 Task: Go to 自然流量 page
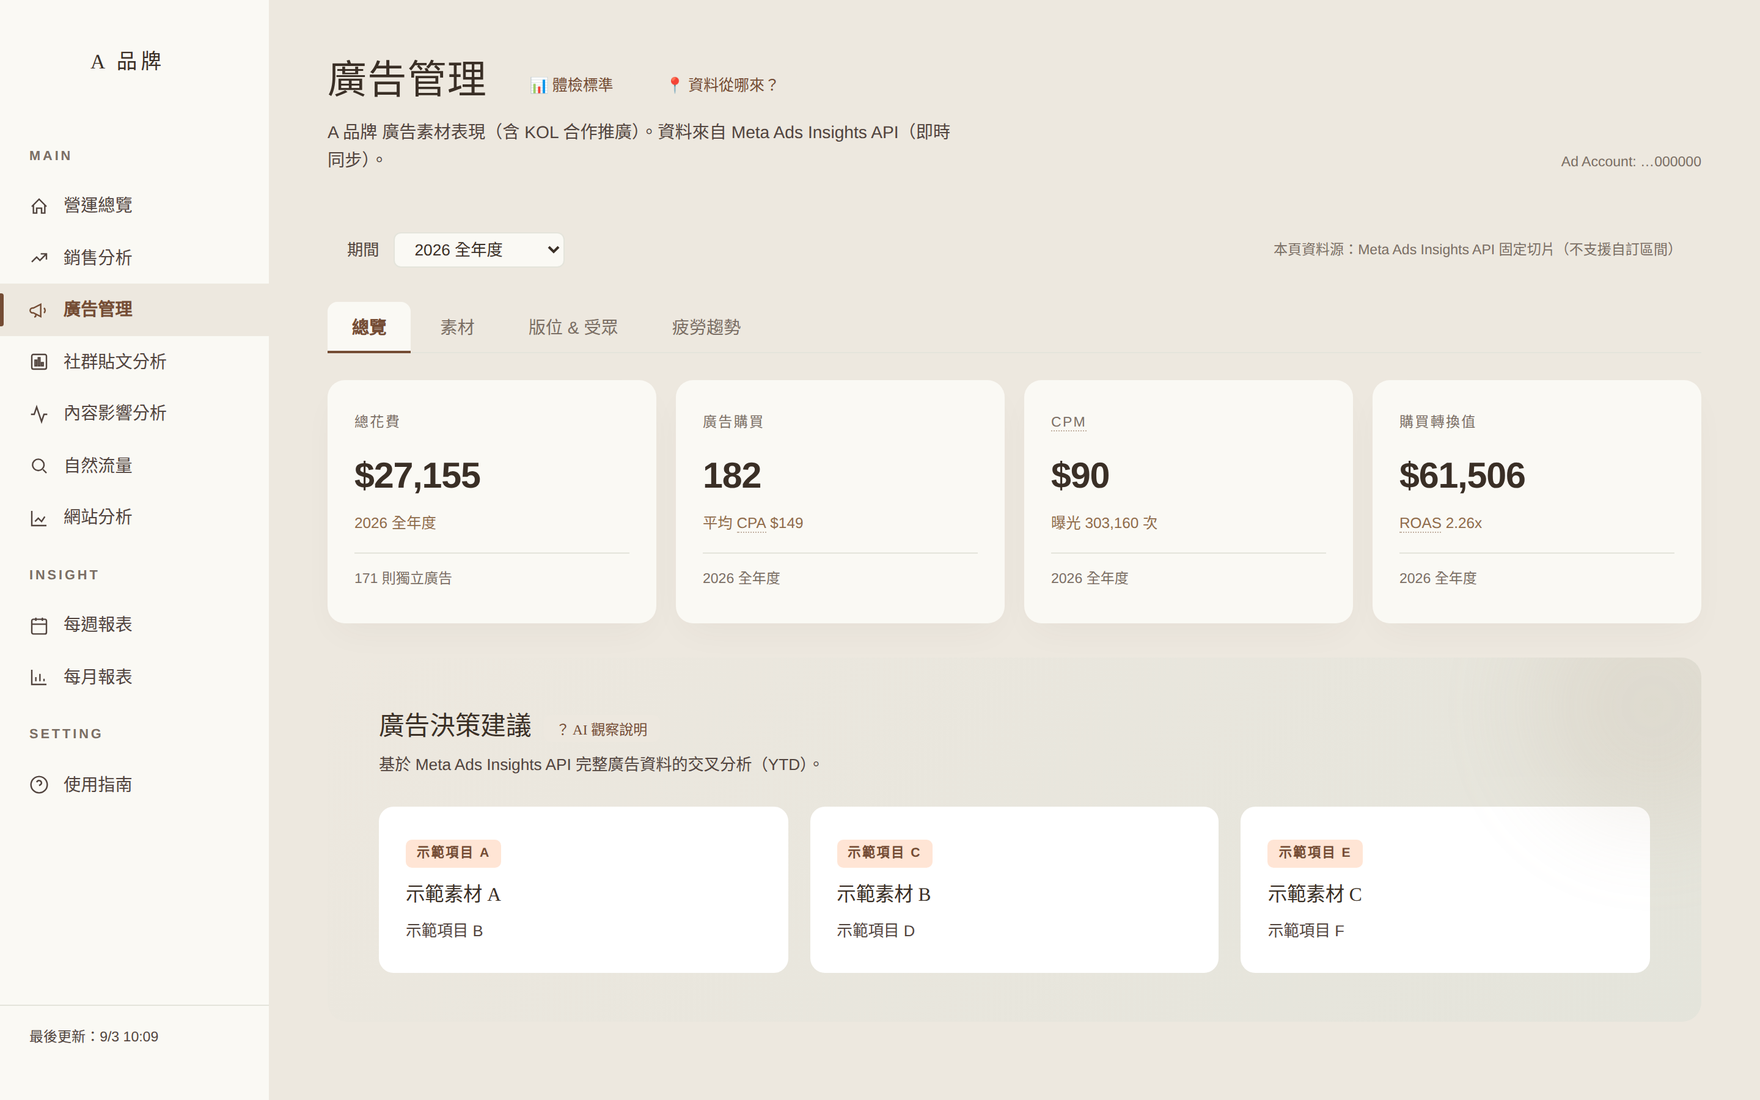(x=134, y=465)
